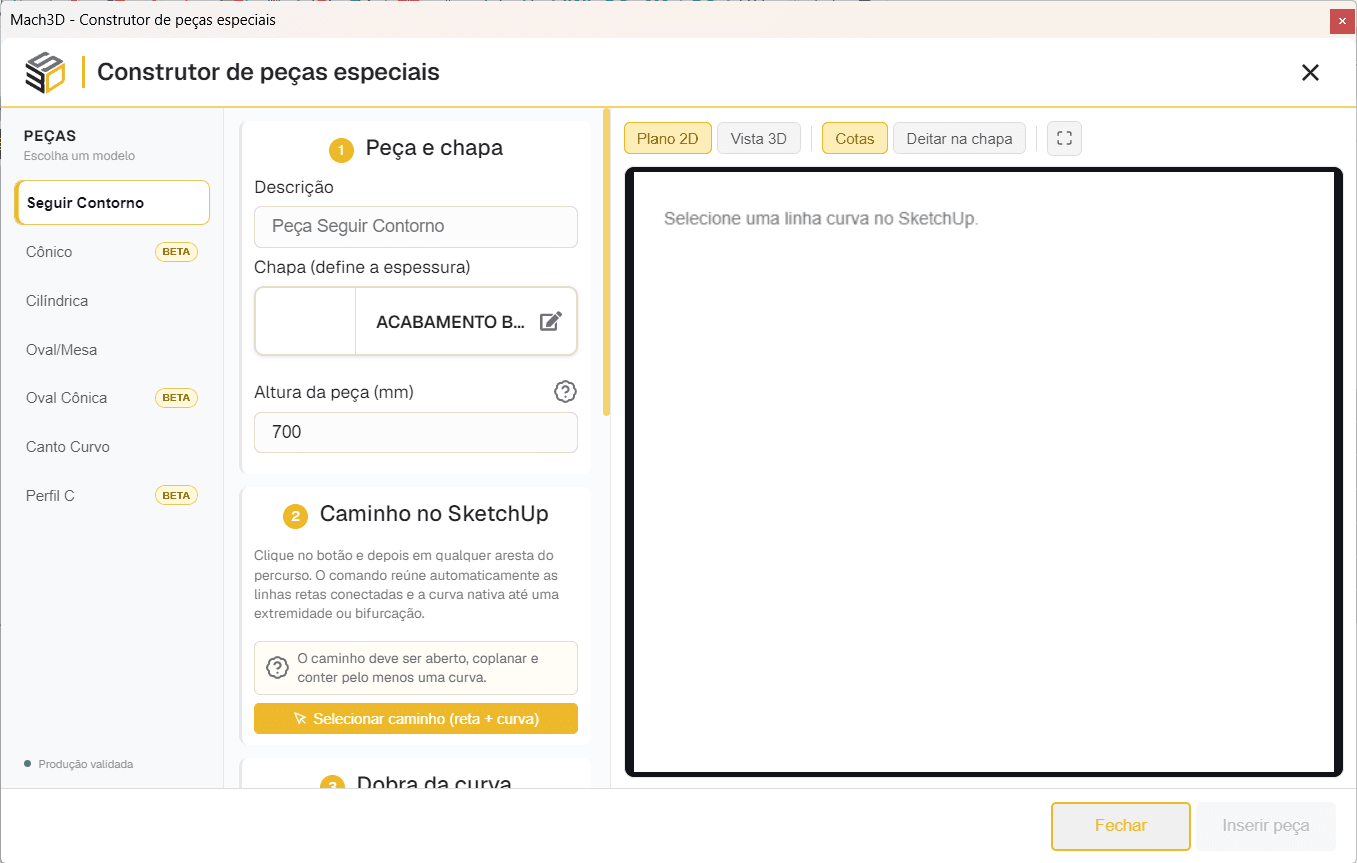
Task: Click the 'Produção validada' status text
Action: [x=86, y=765]
